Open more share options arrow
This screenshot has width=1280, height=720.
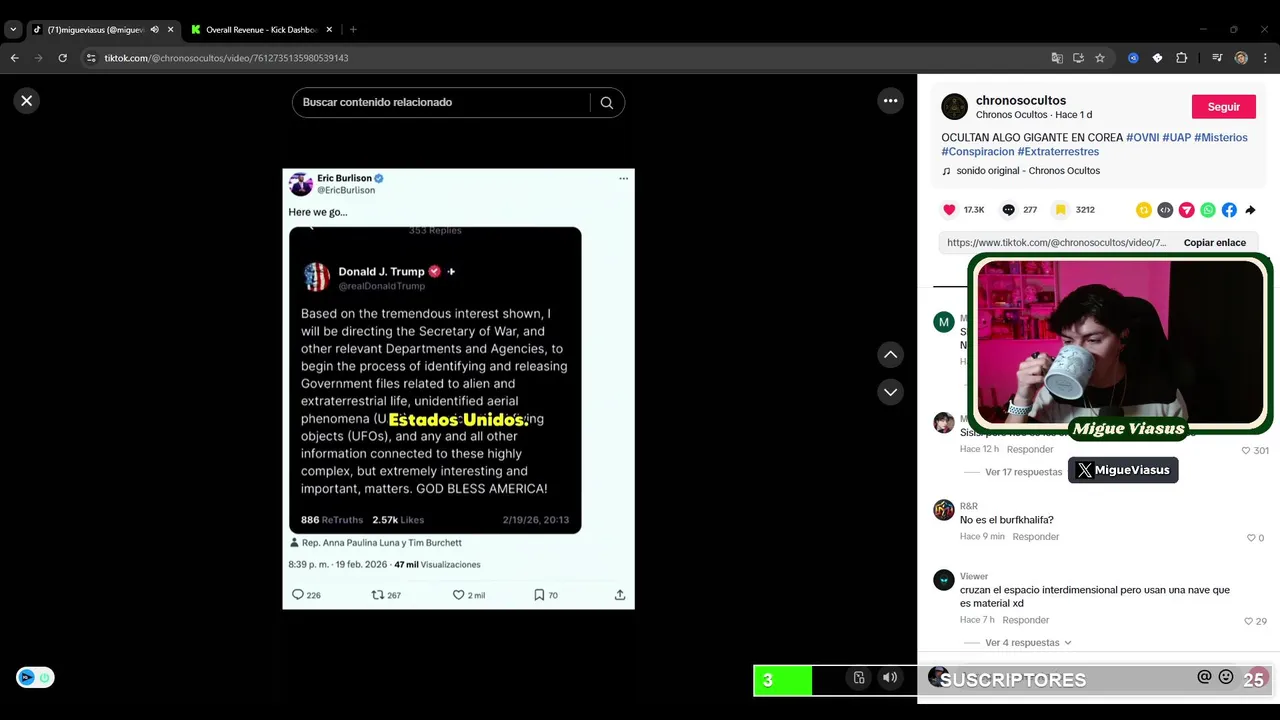coord(1250,210)
